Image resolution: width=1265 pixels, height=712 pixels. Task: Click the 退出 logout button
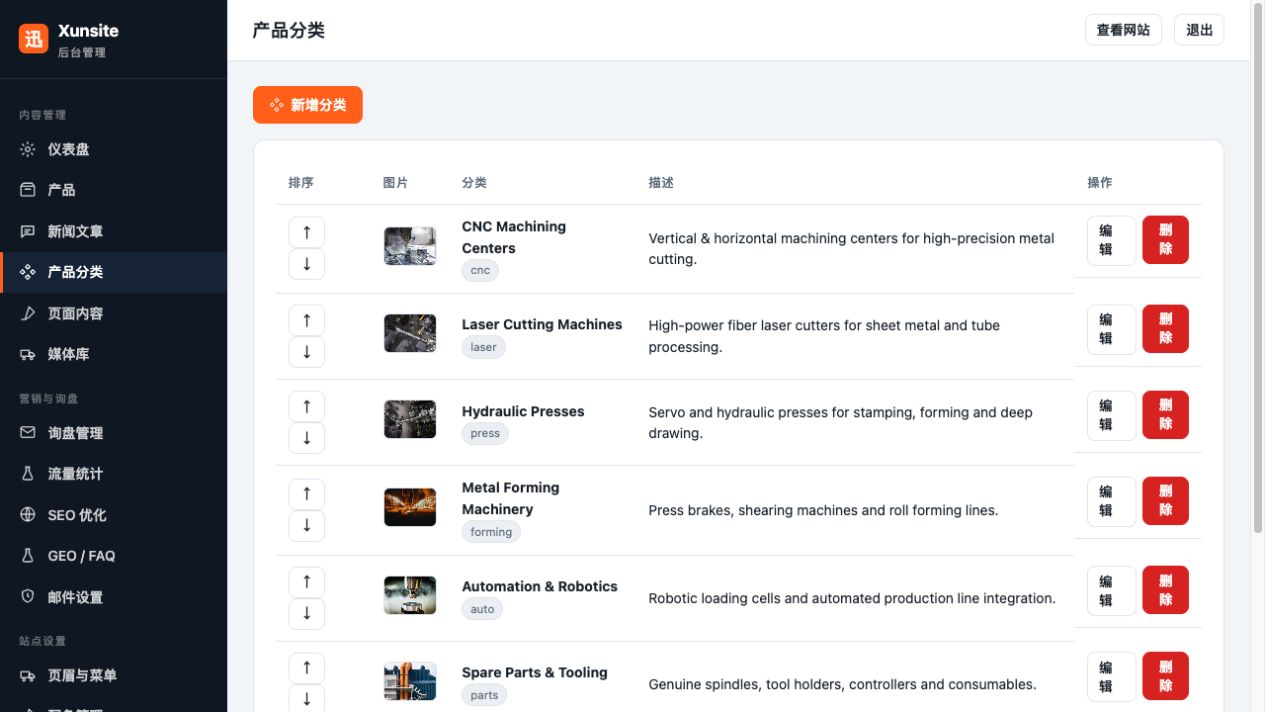pyautogui.click(x=1199, y=30)
